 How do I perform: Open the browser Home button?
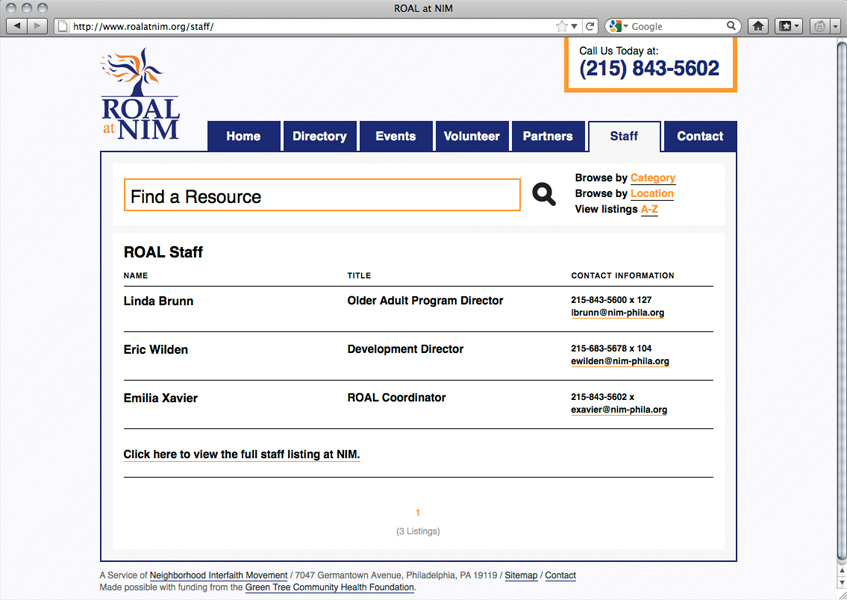click(x=758, y=26)
